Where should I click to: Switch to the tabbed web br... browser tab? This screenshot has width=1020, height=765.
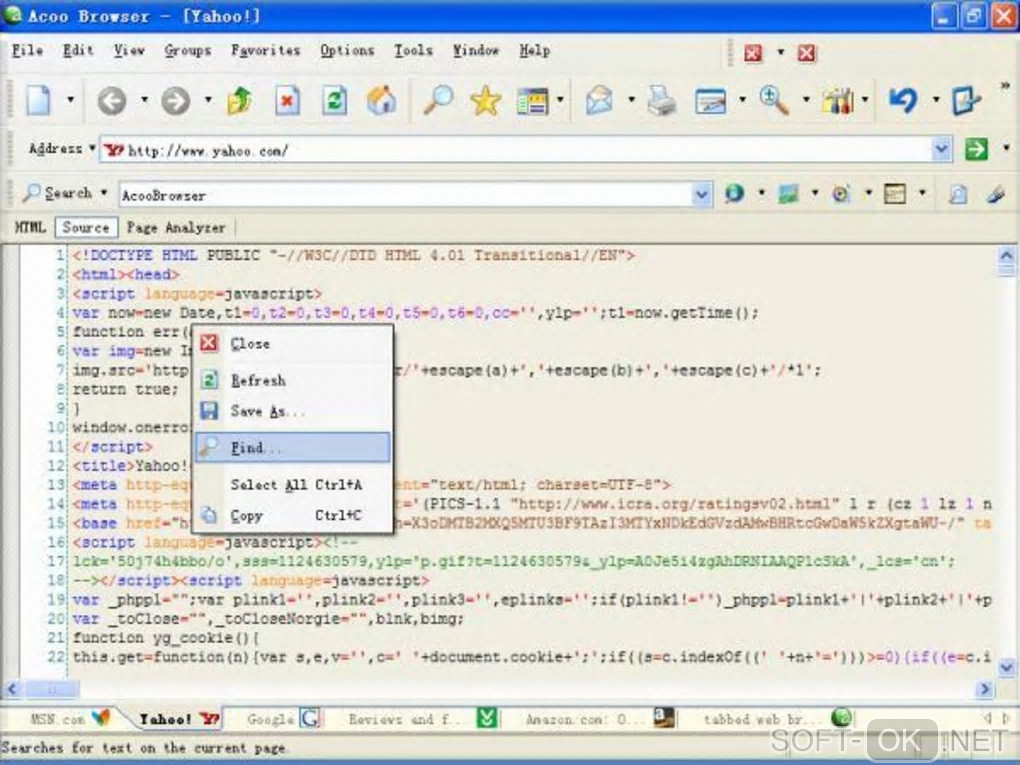coord(777,719)
